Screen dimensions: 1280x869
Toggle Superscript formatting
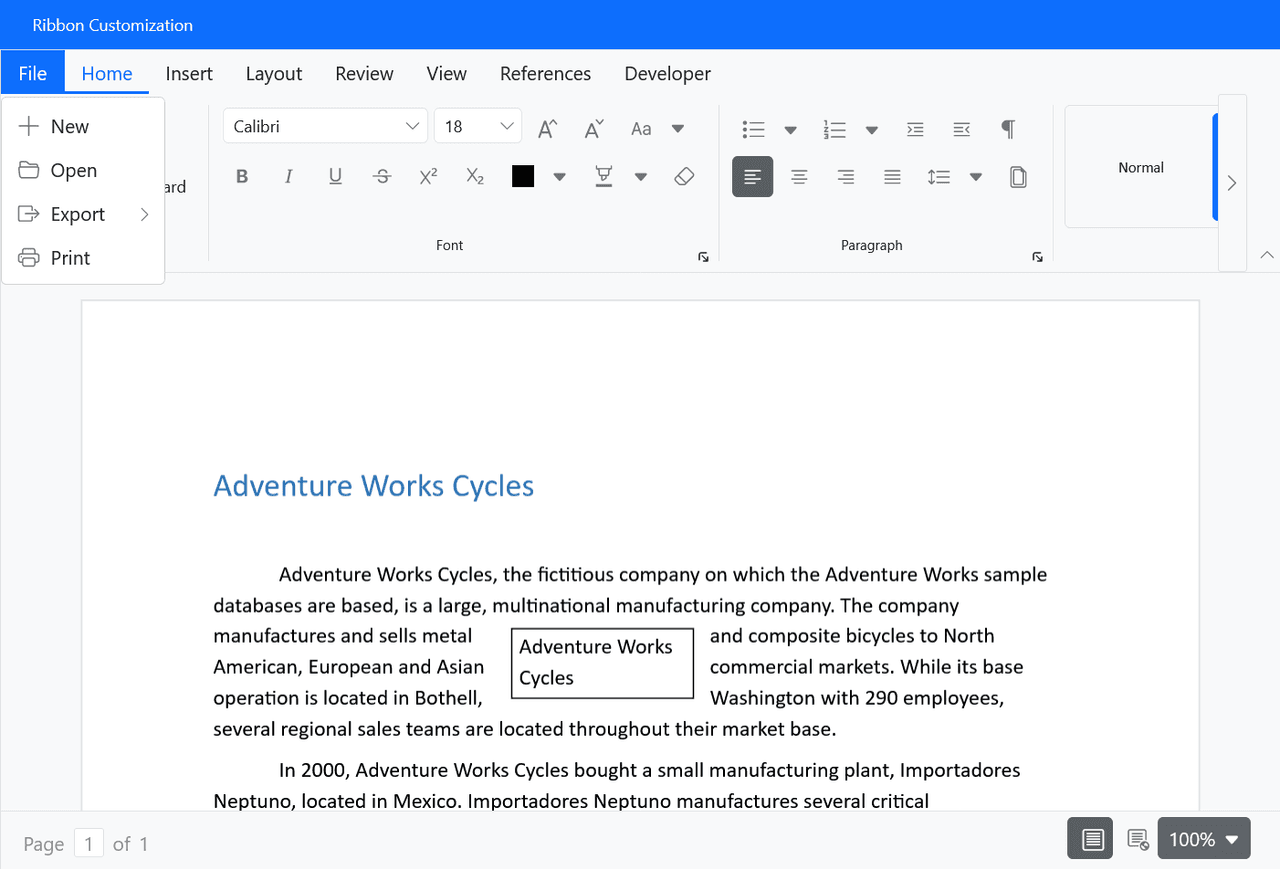point(428,177)
